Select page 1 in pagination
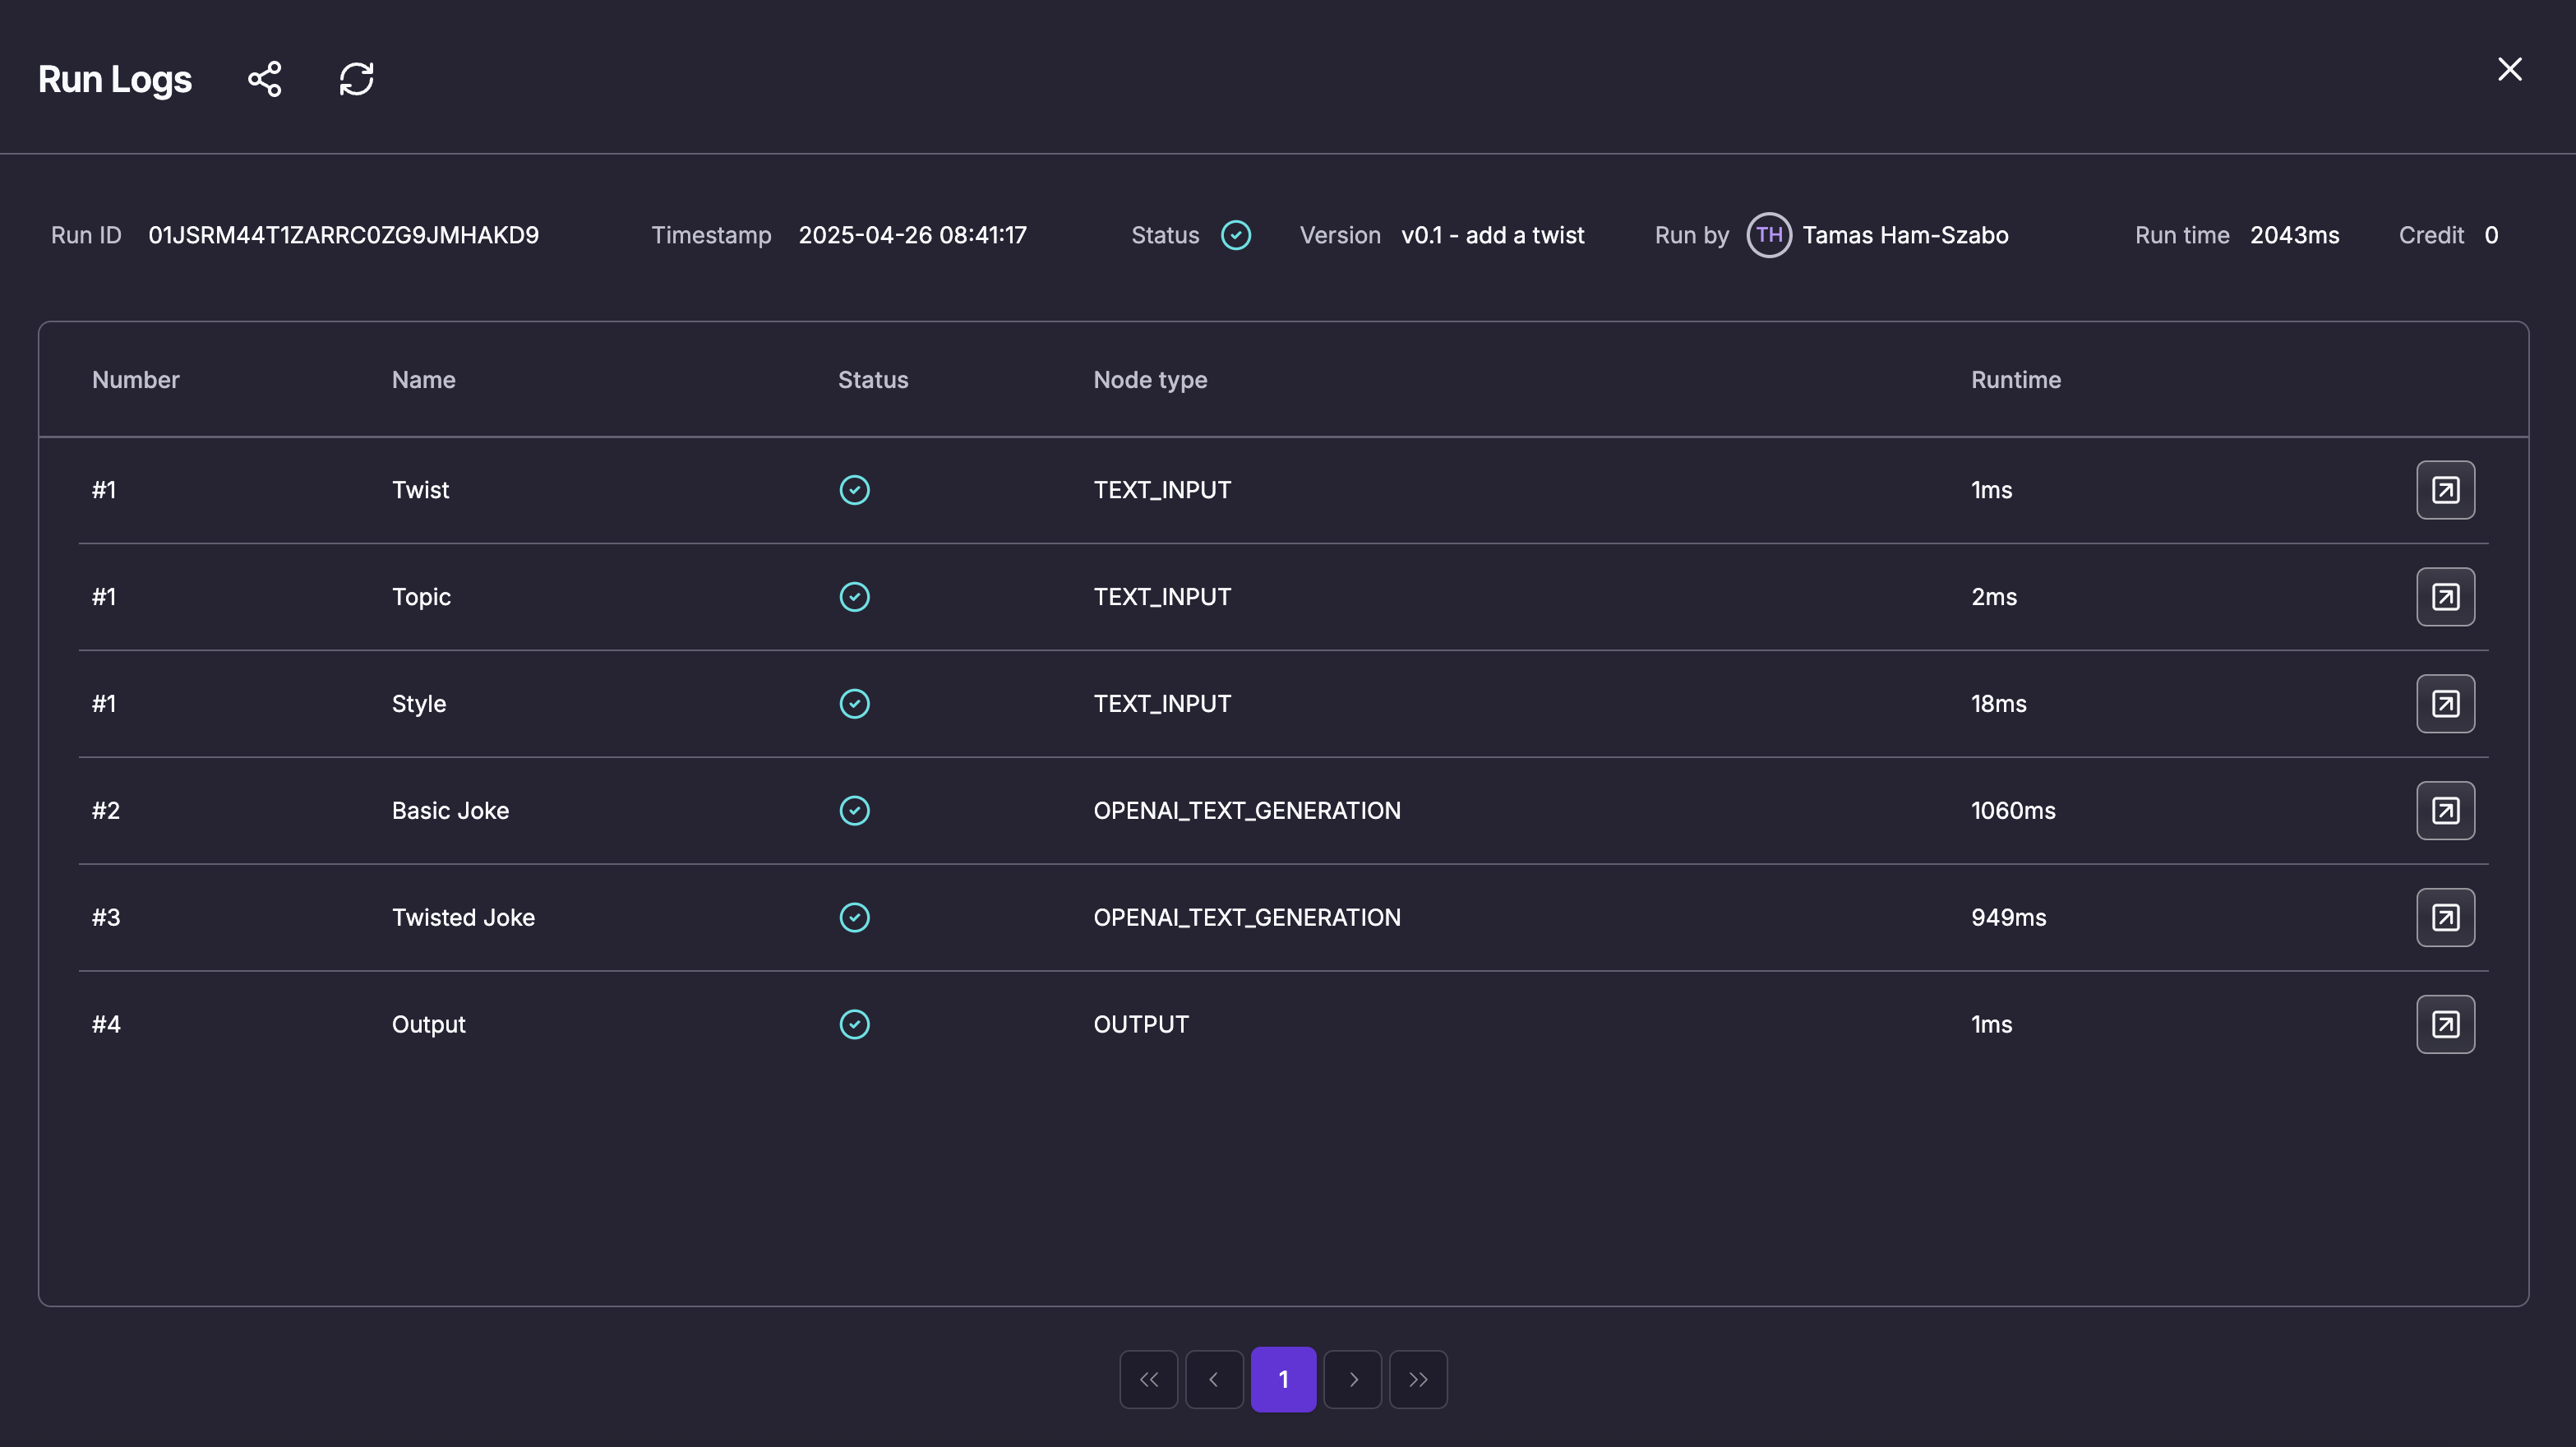The height and width of the screenshot is (1447, 2576). point(1283,1380)
